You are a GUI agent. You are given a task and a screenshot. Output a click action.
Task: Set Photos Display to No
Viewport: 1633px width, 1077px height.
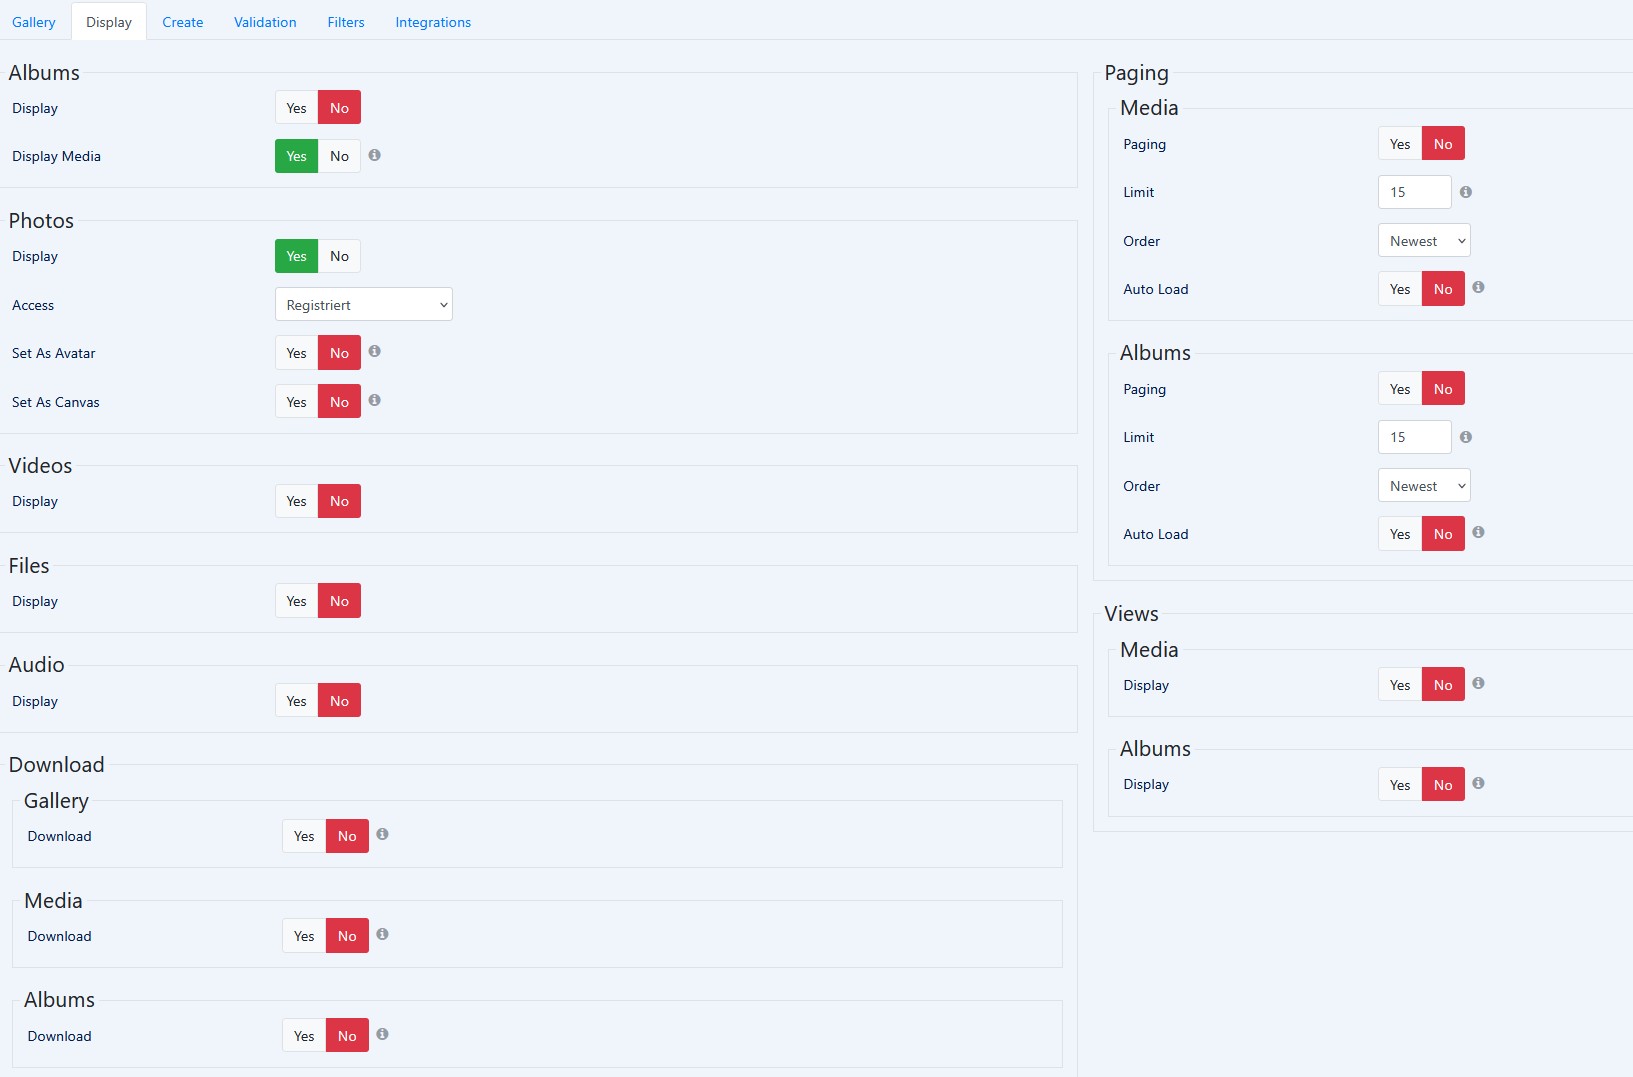(339, 256)
